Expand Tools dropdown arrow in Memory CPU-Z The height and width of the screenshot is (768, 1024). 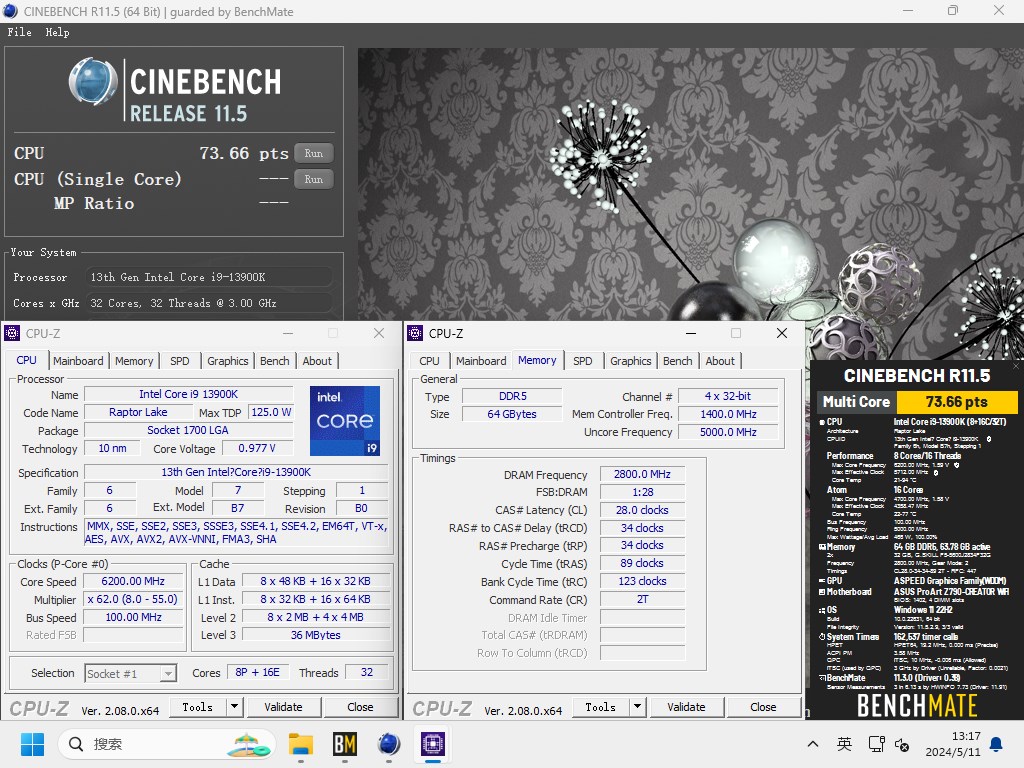click(637, 707)
